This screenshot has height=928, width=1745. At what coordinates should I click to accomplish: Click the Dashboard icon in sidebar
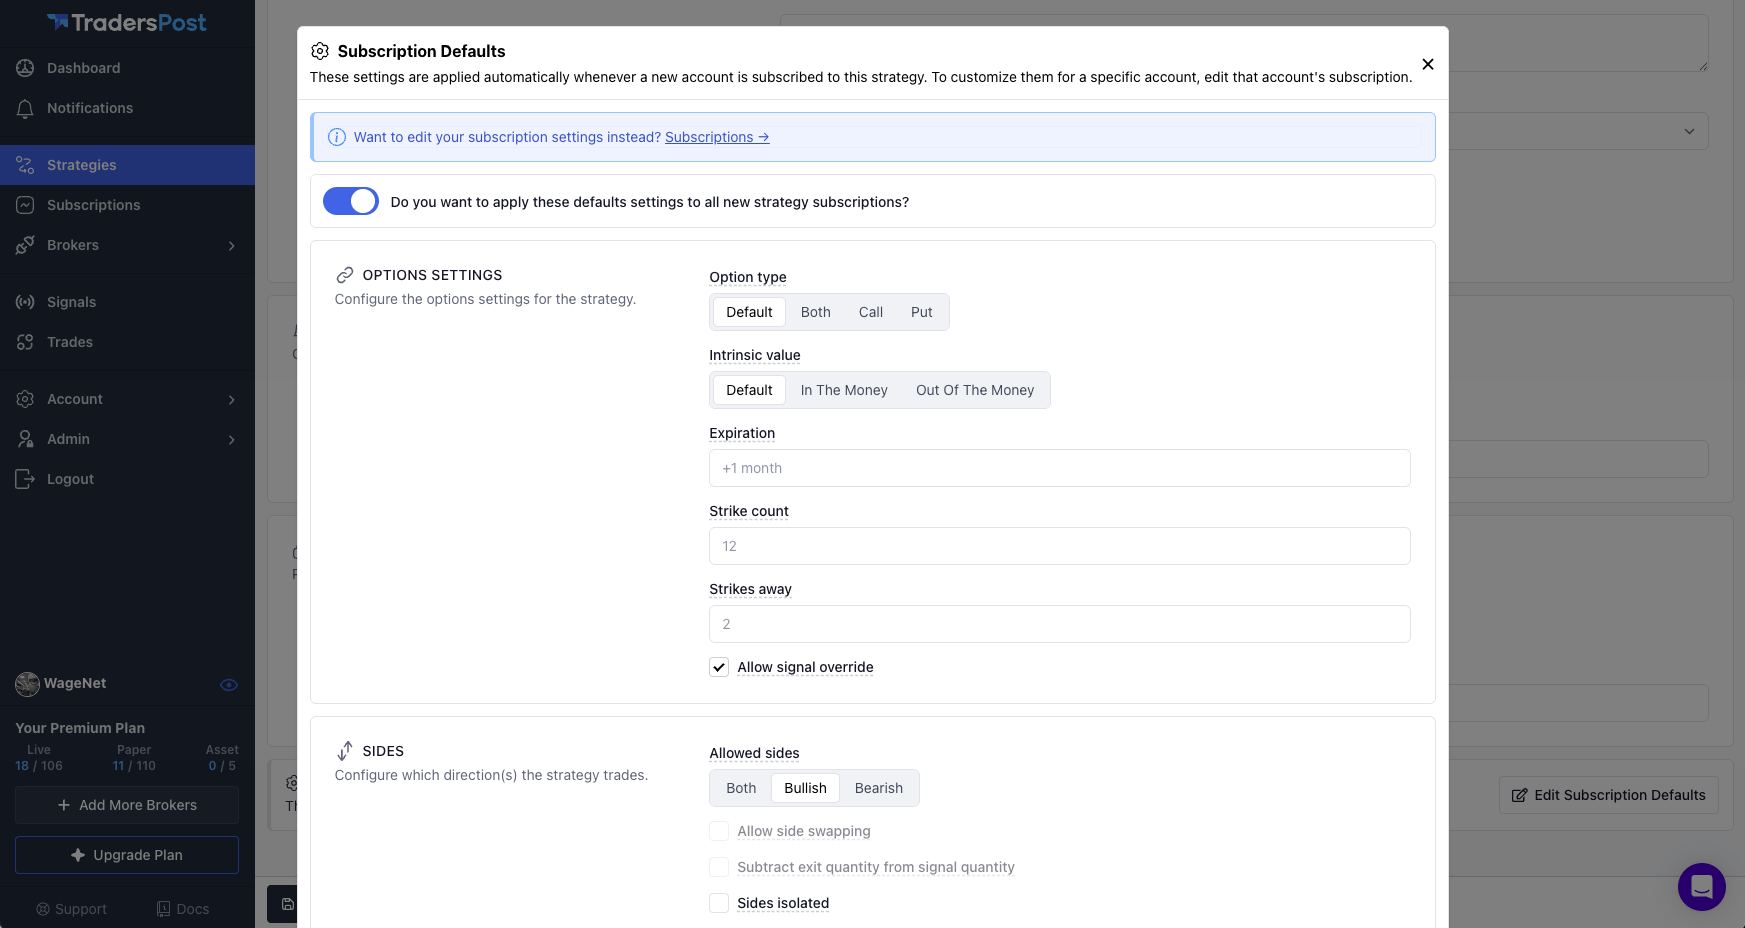(25, 68)
